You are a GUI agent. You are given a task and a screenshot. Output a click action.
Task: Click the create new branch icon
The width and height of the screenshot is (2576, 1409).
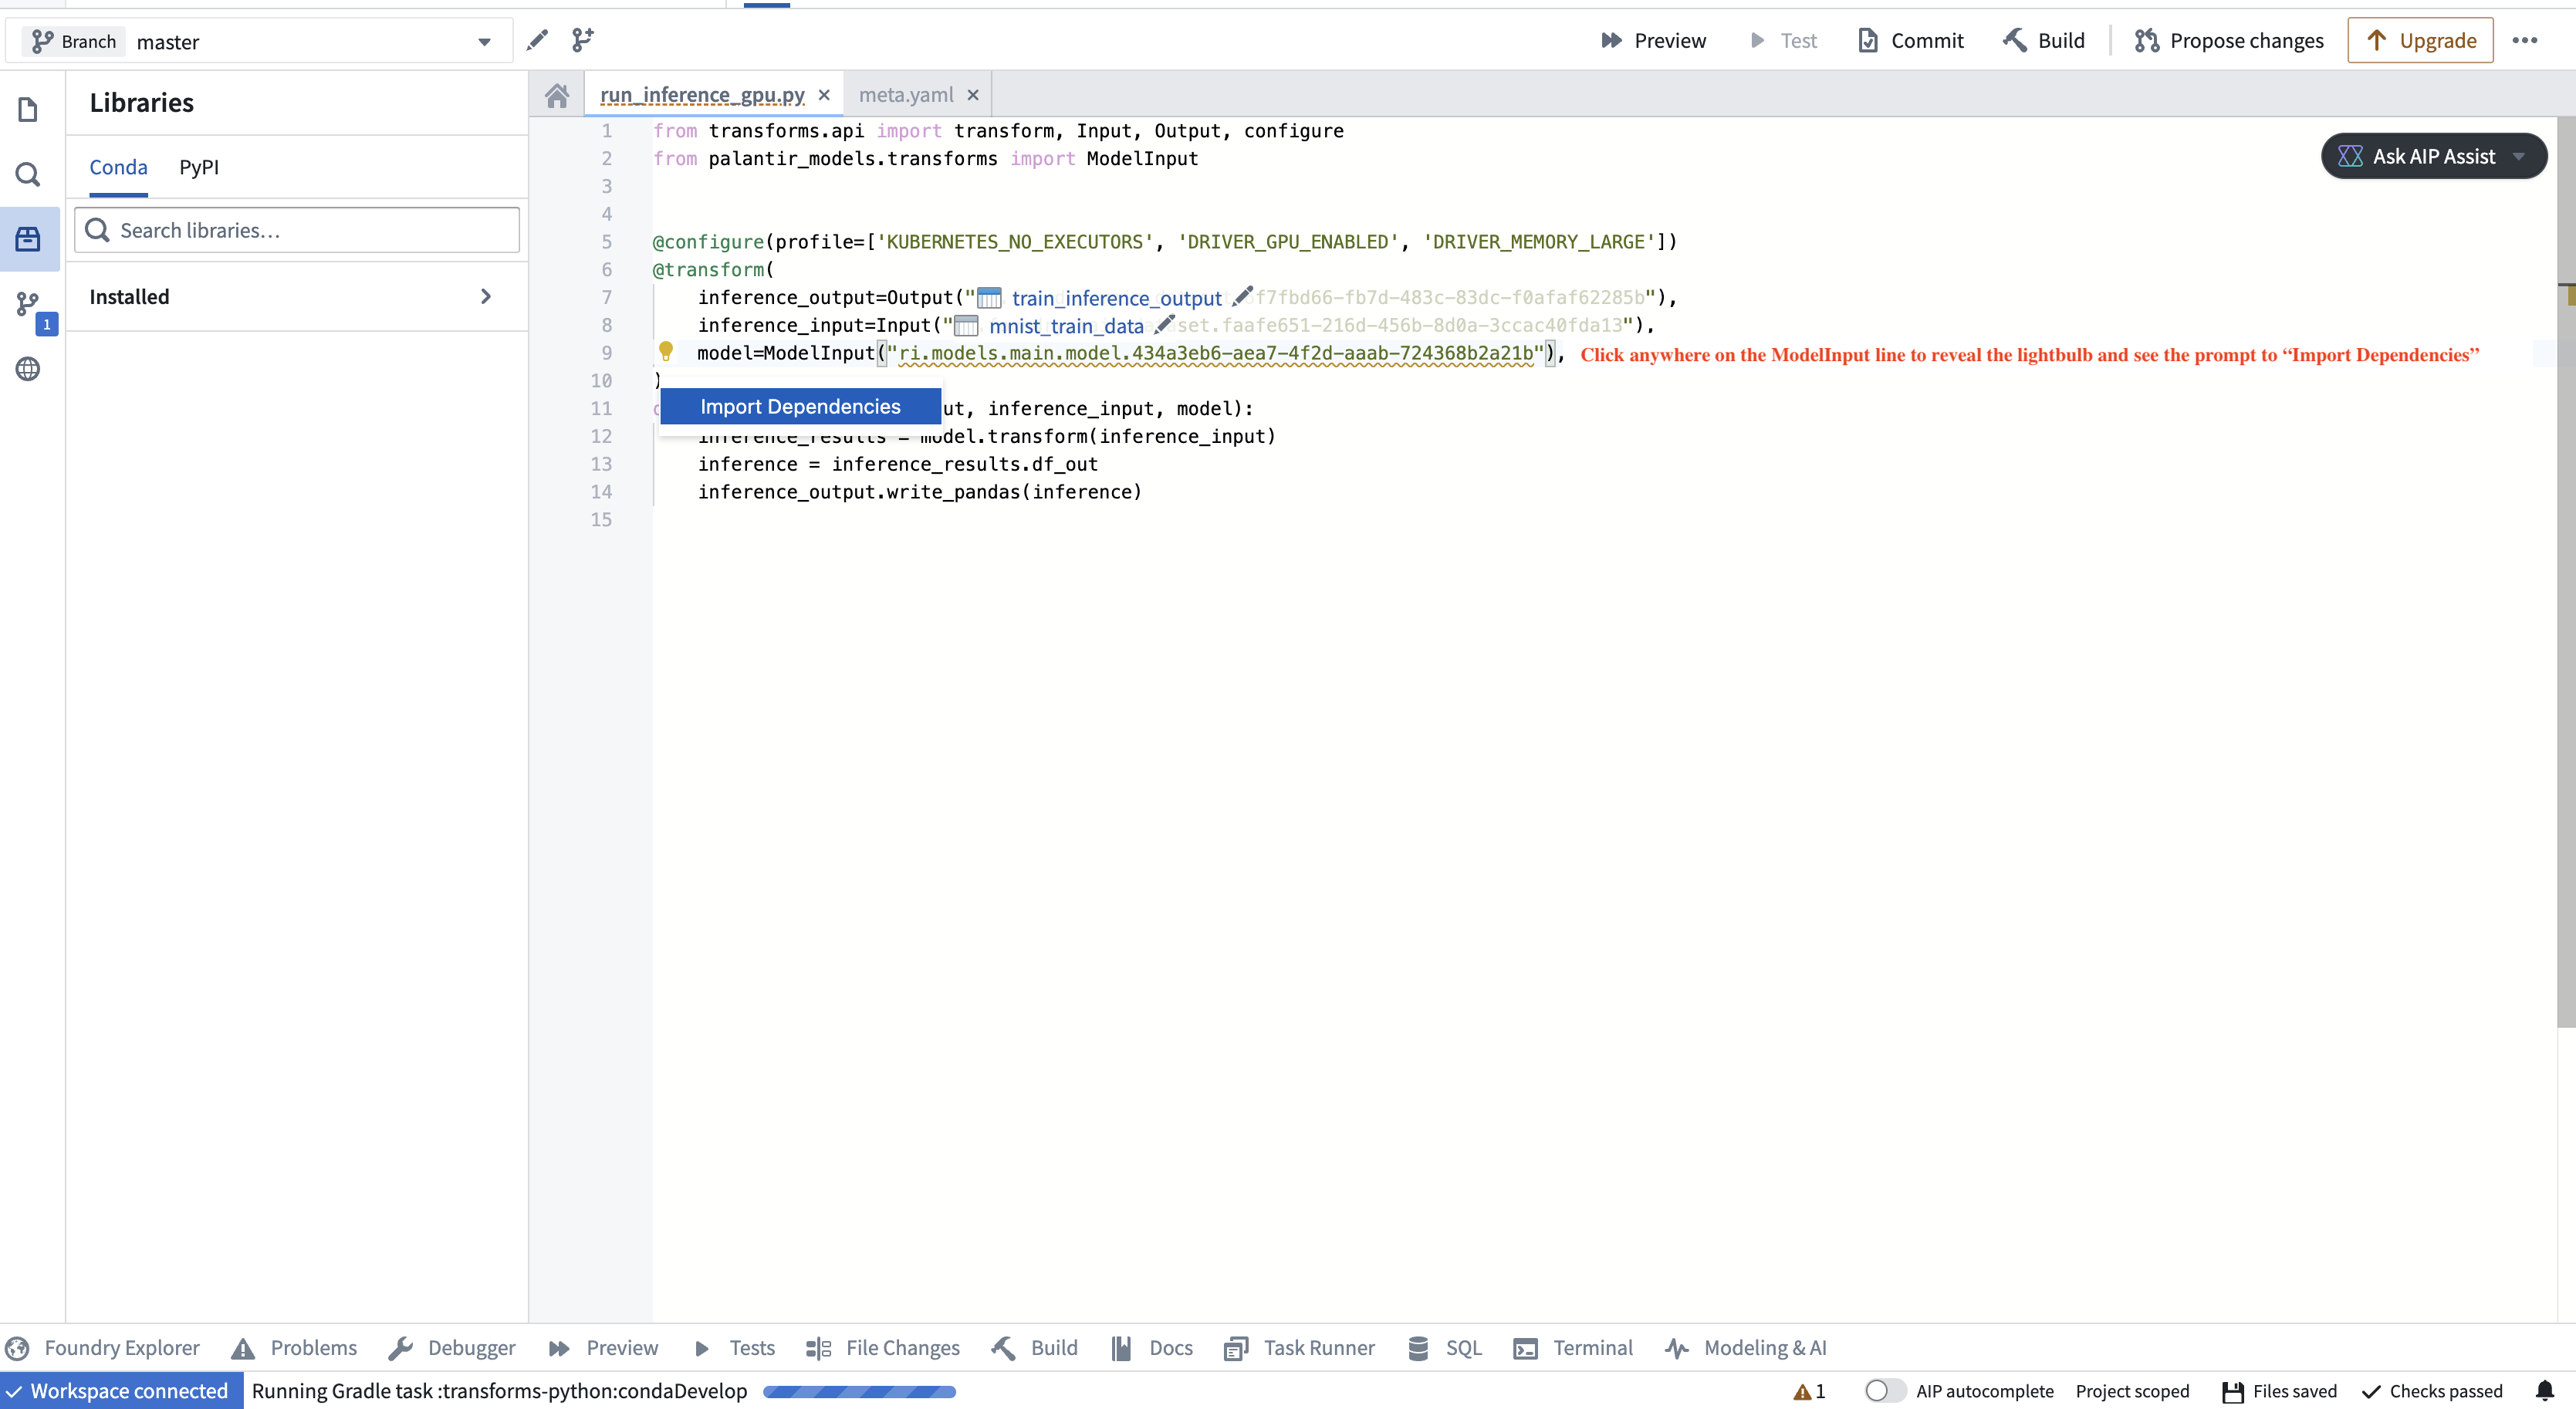click(x=582, y=40)
